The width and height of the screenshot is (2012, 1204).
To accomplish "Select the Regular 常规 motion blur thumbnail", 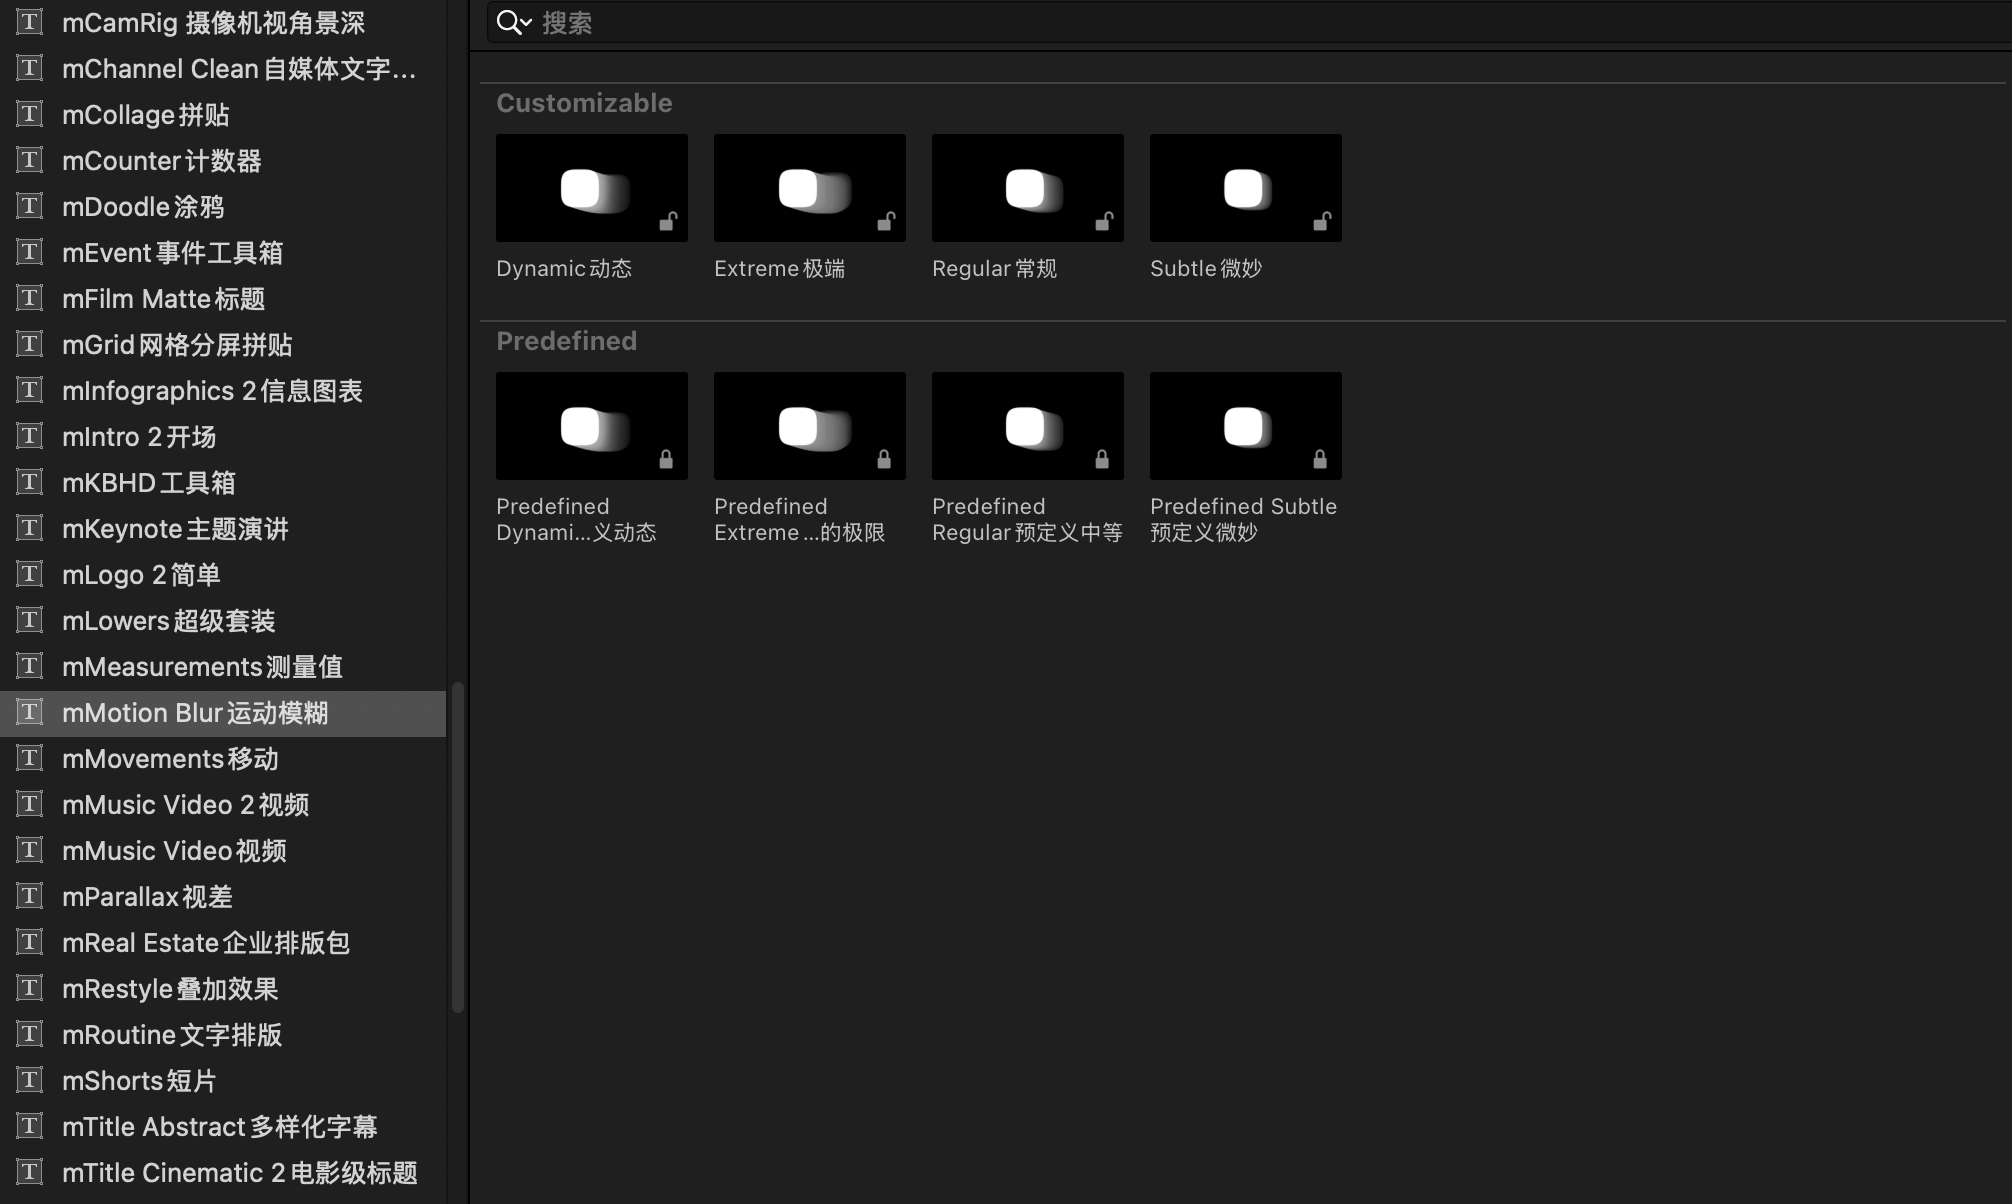I will (1028, 188).
